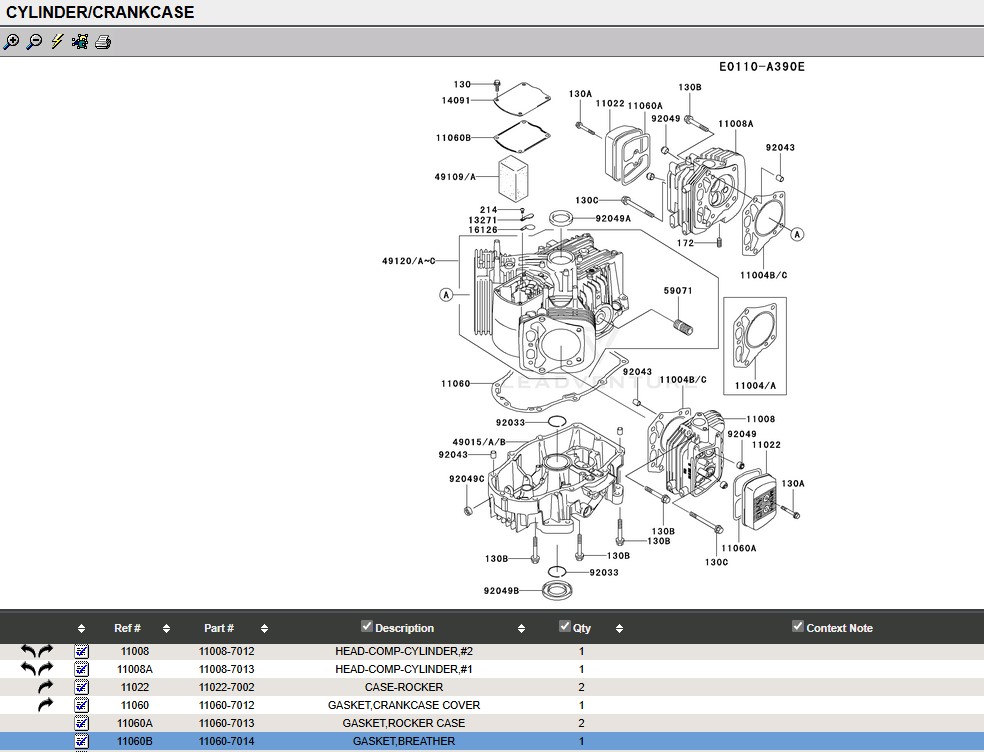Click the zoom in magnifier icon
The width and height of the screenshot is (984, 752).
pyautogui.click(x=11, y=42)
